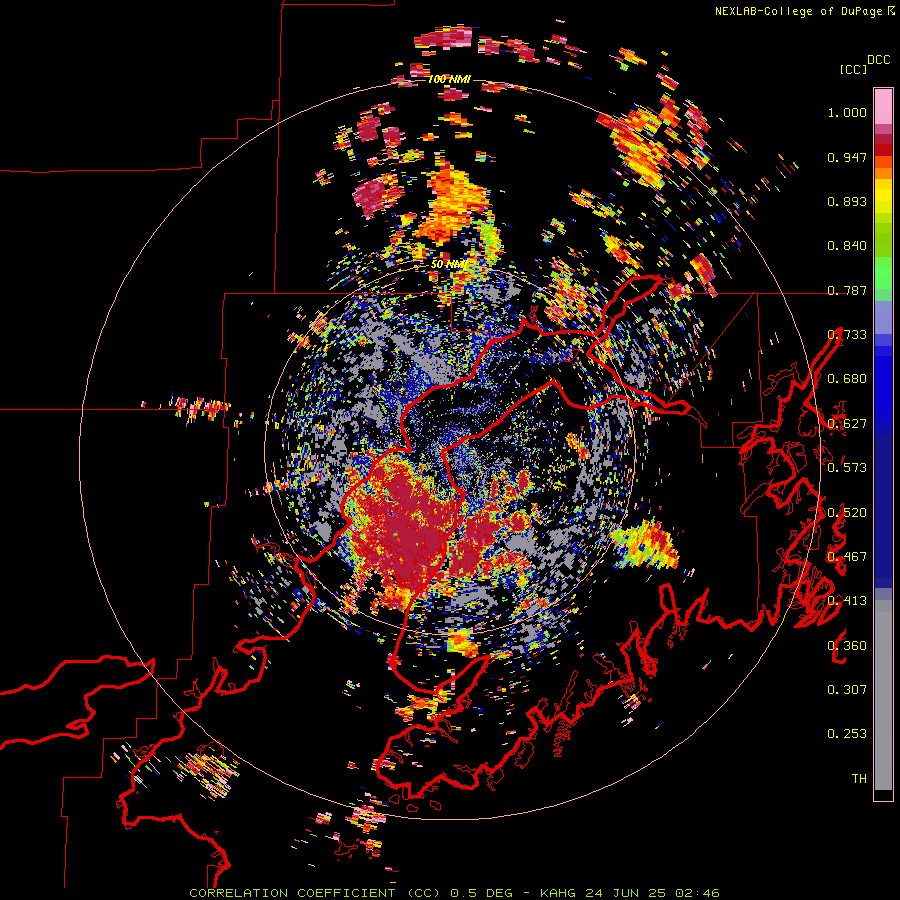Click the 0.253 scale value
Viewport: 900px width, 900px height.
click(847, 734)
